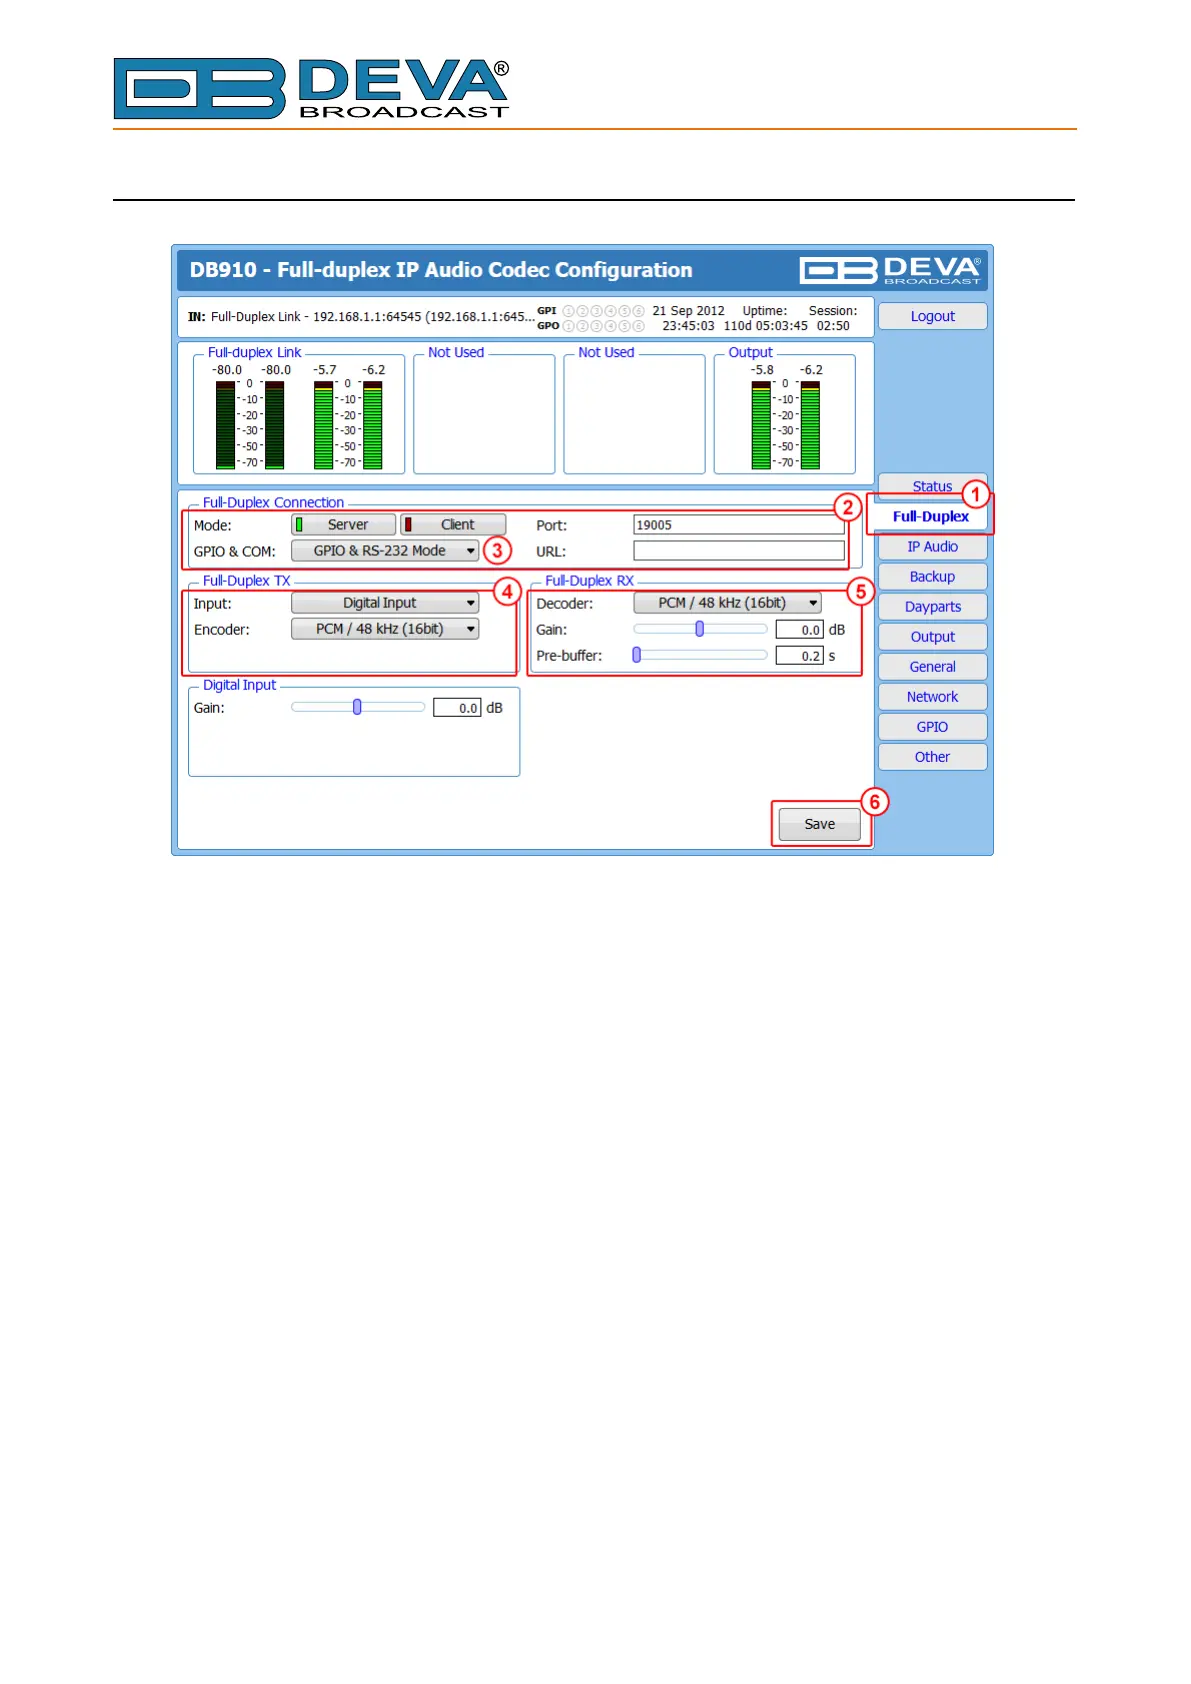Image resolution: width=1191 pixels, height=1684 pixels.
Task: Click the Port field showing 19005
Action: click(739, 525)
